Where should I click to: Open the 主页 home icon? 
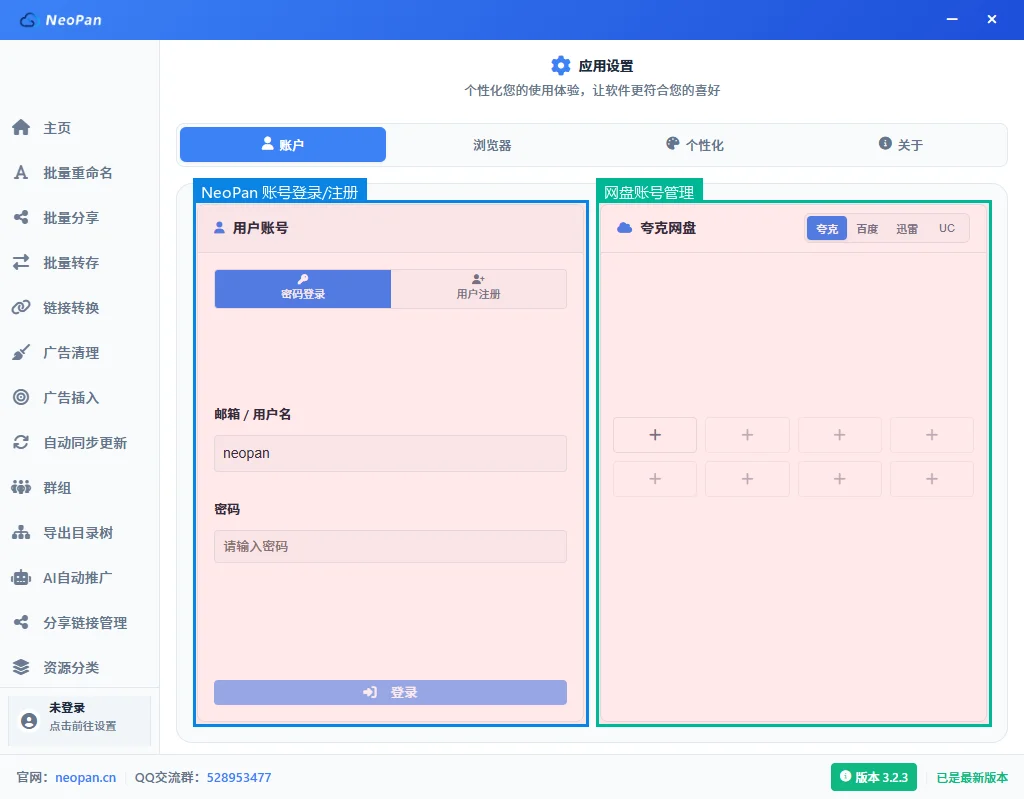coord(21,127)
